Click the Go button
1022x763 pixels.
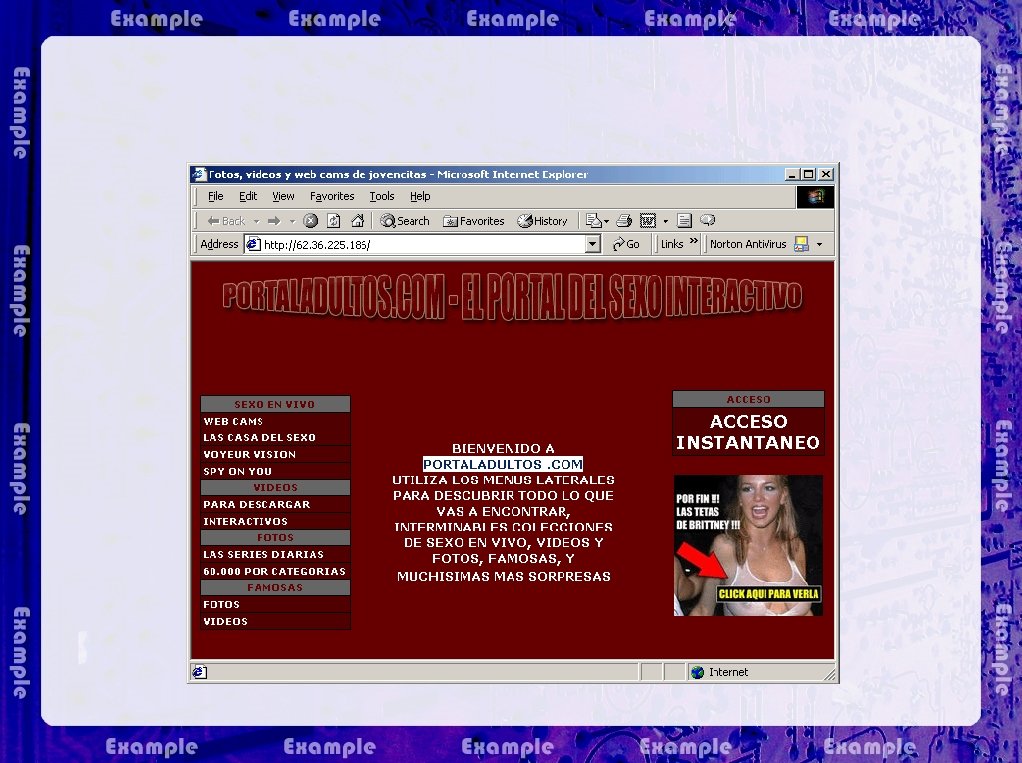(x=626, y=244)
